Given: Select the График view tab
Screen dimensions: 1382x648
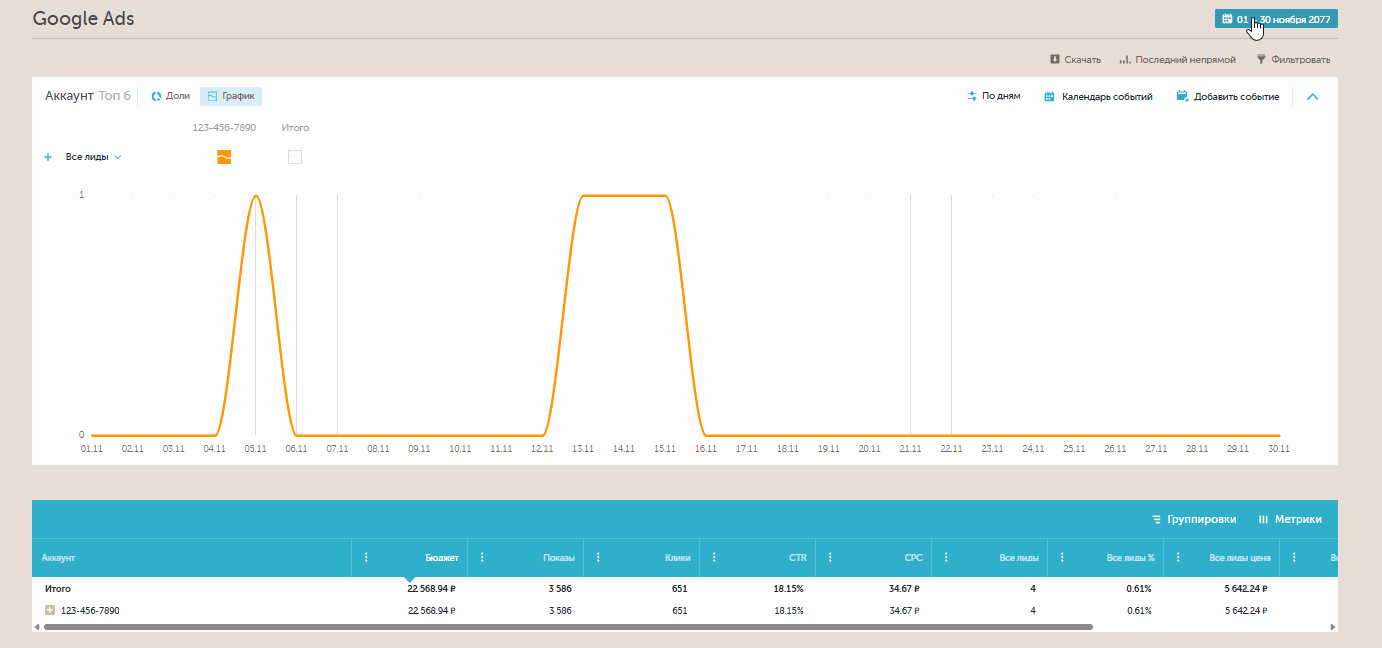Looking at the screenshot, I should (x=231, y=96).
